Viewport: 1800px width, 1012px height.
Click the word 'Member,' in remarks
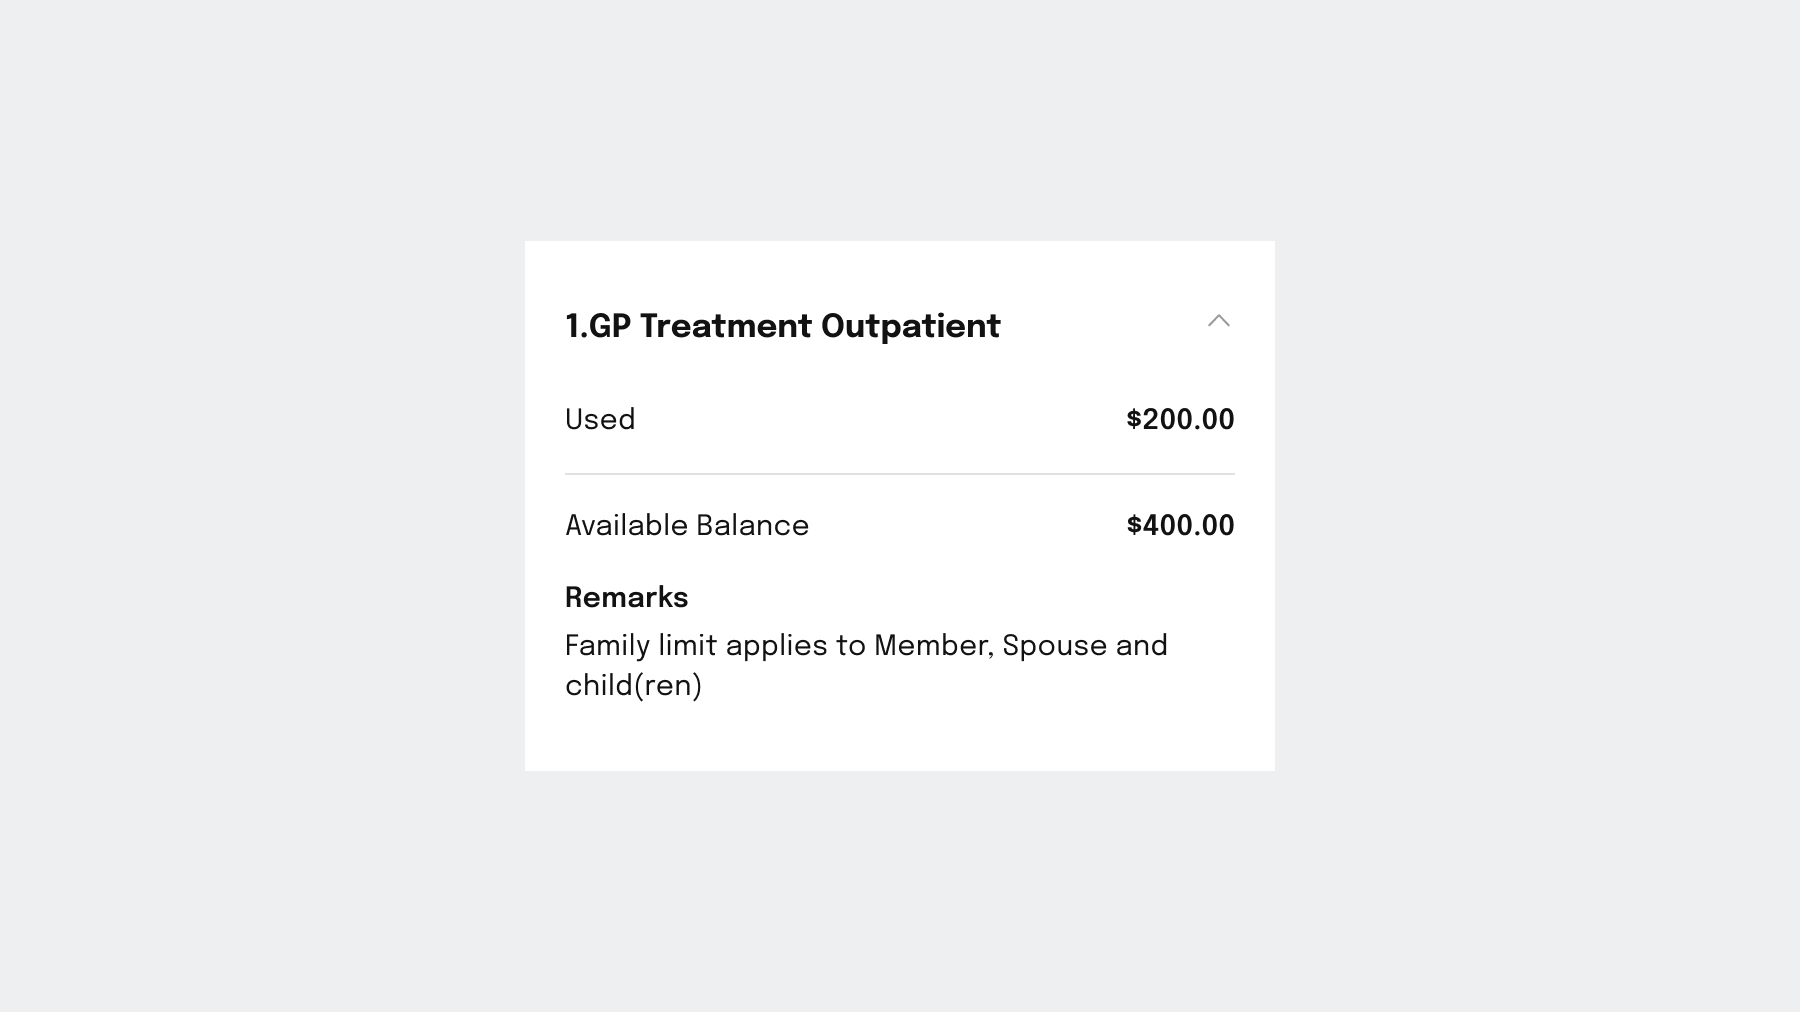(x=933, y=646)
